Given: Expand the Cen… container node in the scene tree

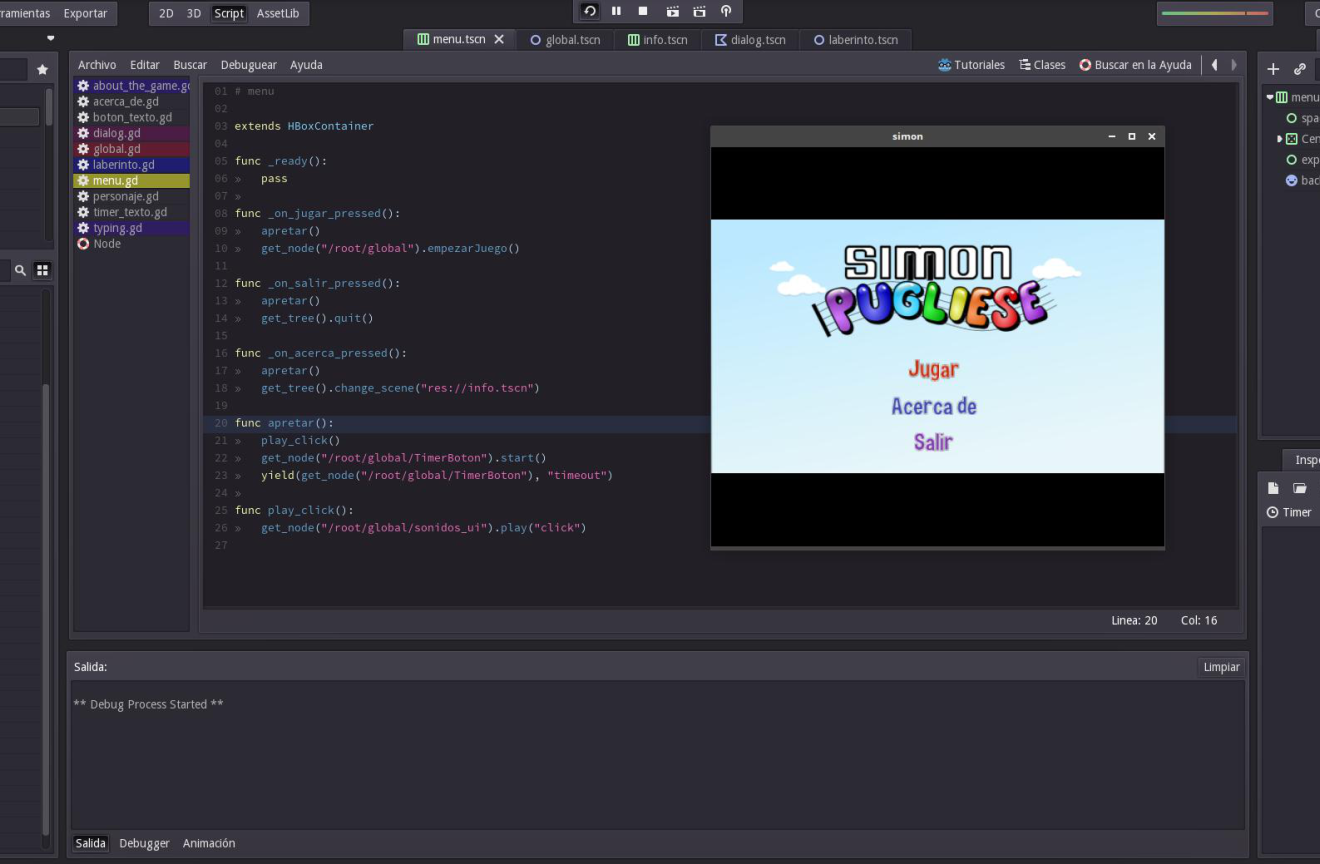Looking at the screenshot, I should [x=1279, y=139].
